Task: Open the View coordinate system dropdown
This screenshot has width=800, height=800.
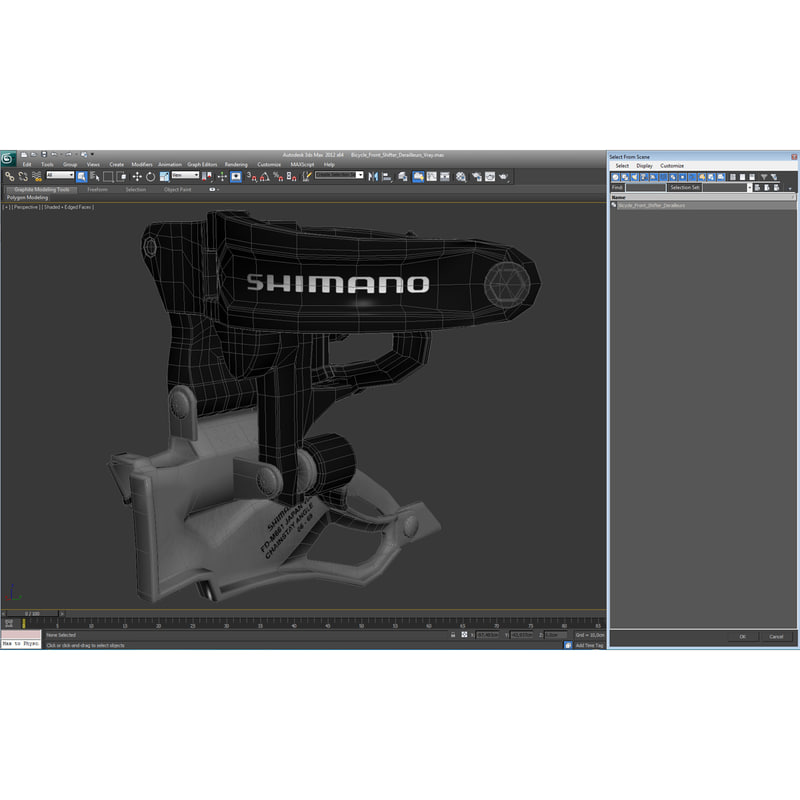Action: [185, 176]
